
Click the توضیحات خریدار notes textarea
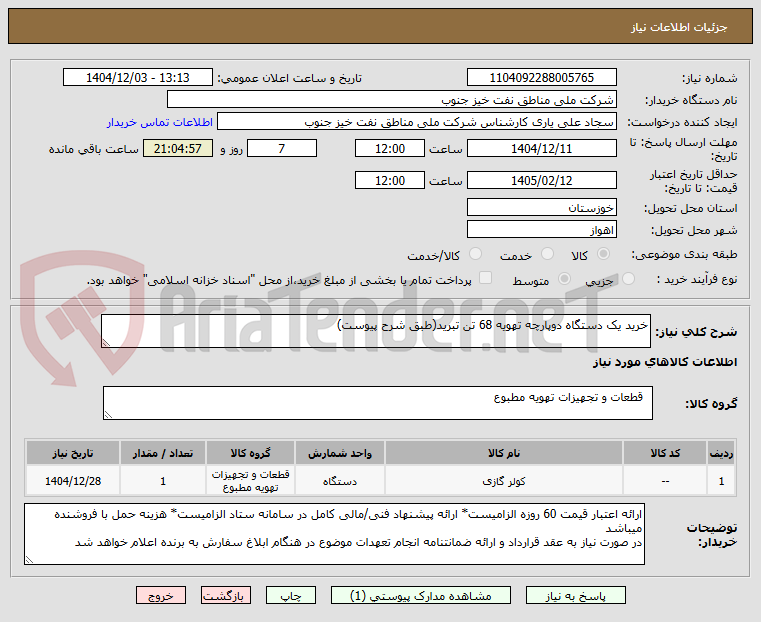[x=334, y=534]
